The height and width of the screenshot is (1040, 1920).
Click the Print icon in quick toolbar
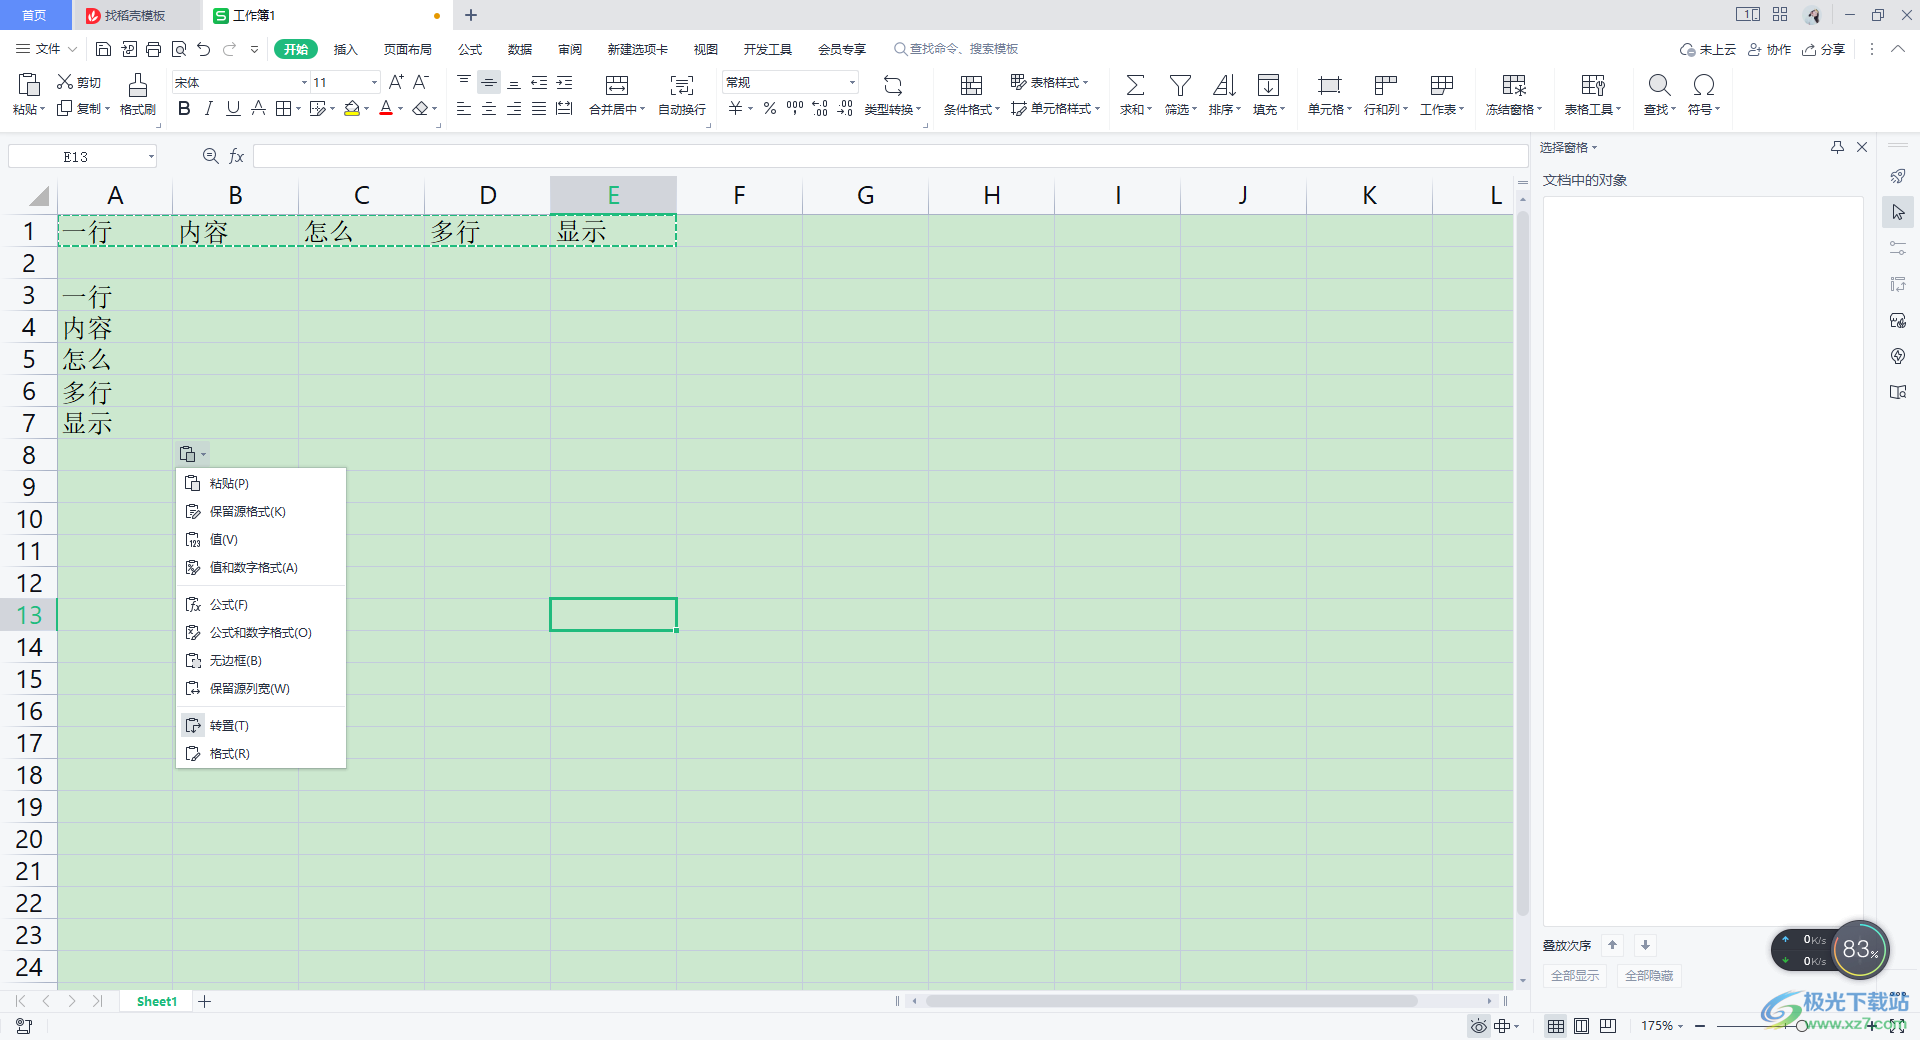tap(153, 49)
